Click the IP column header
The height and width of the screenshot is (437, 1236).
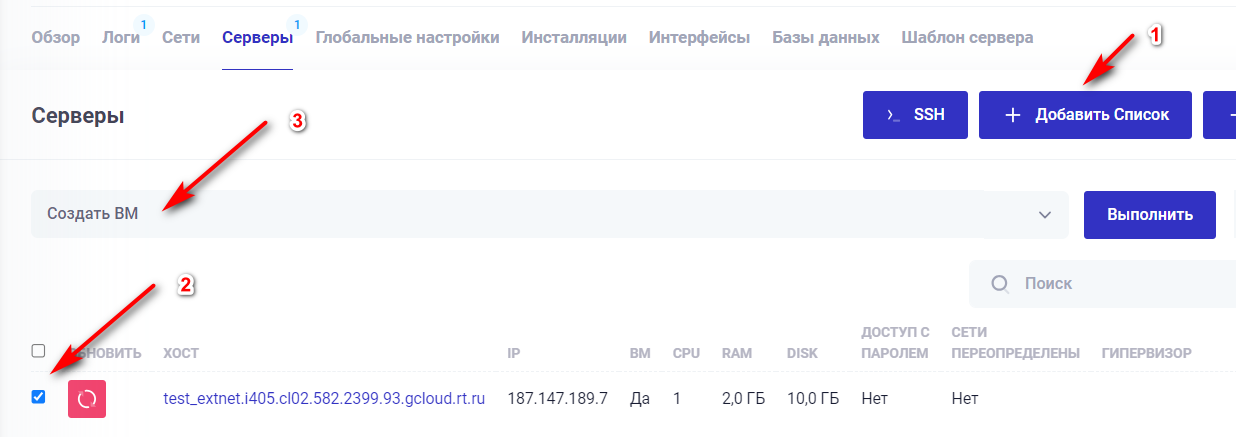514,353
